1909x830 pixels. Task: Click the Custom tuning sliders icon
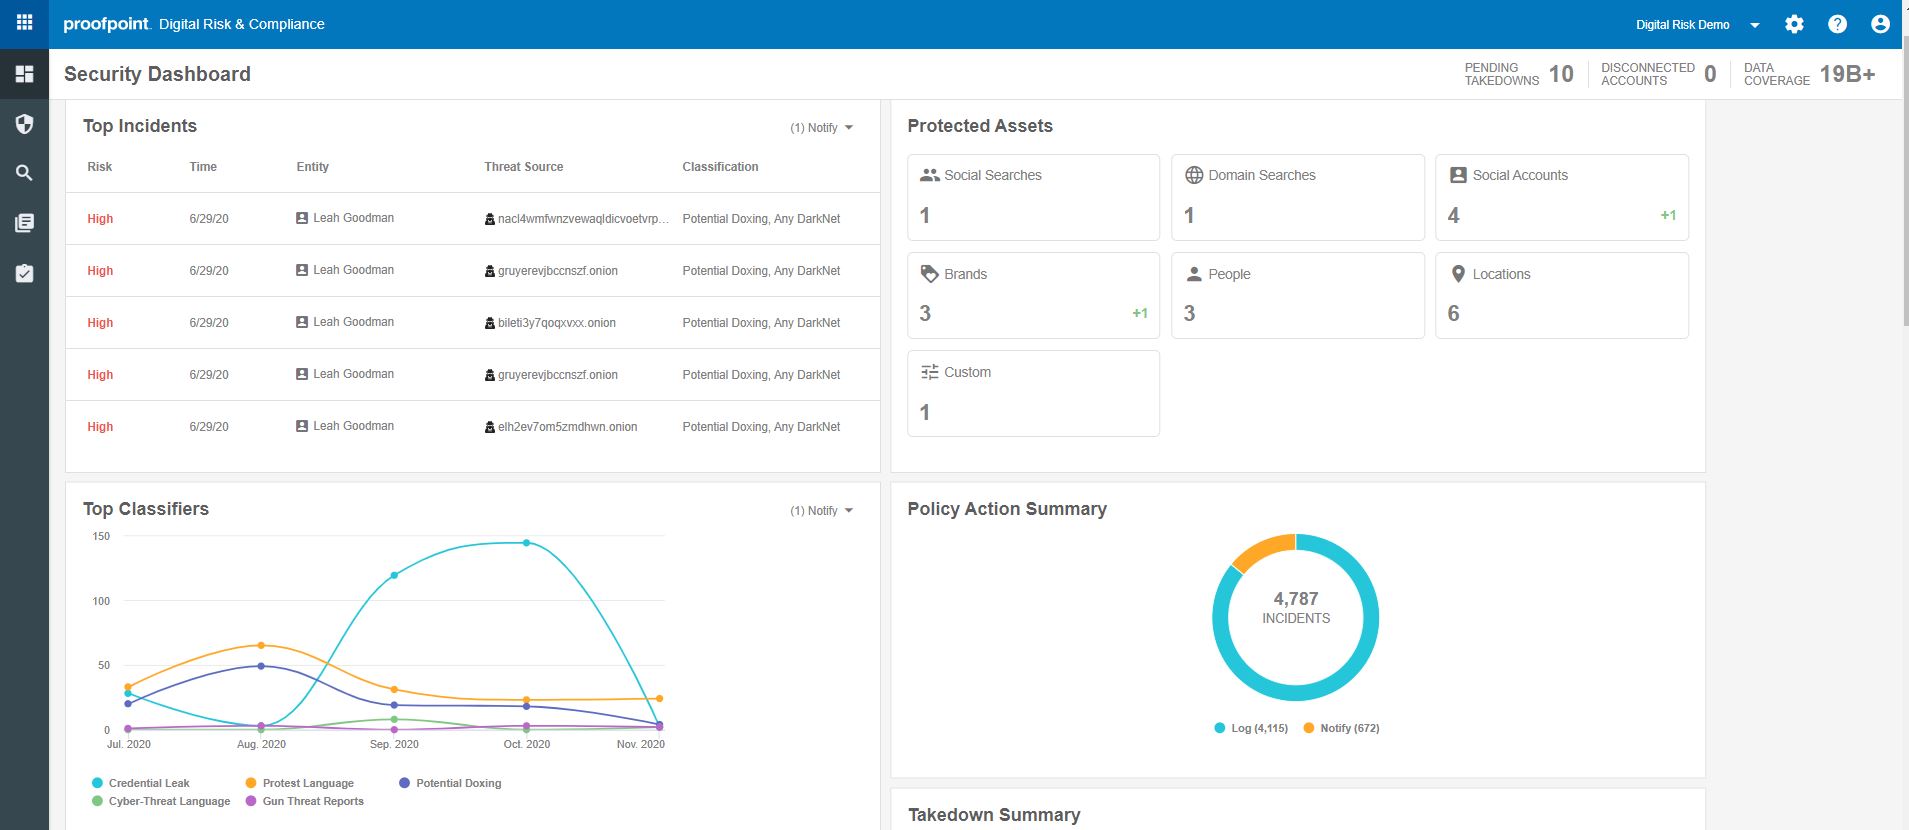(929, 372)
